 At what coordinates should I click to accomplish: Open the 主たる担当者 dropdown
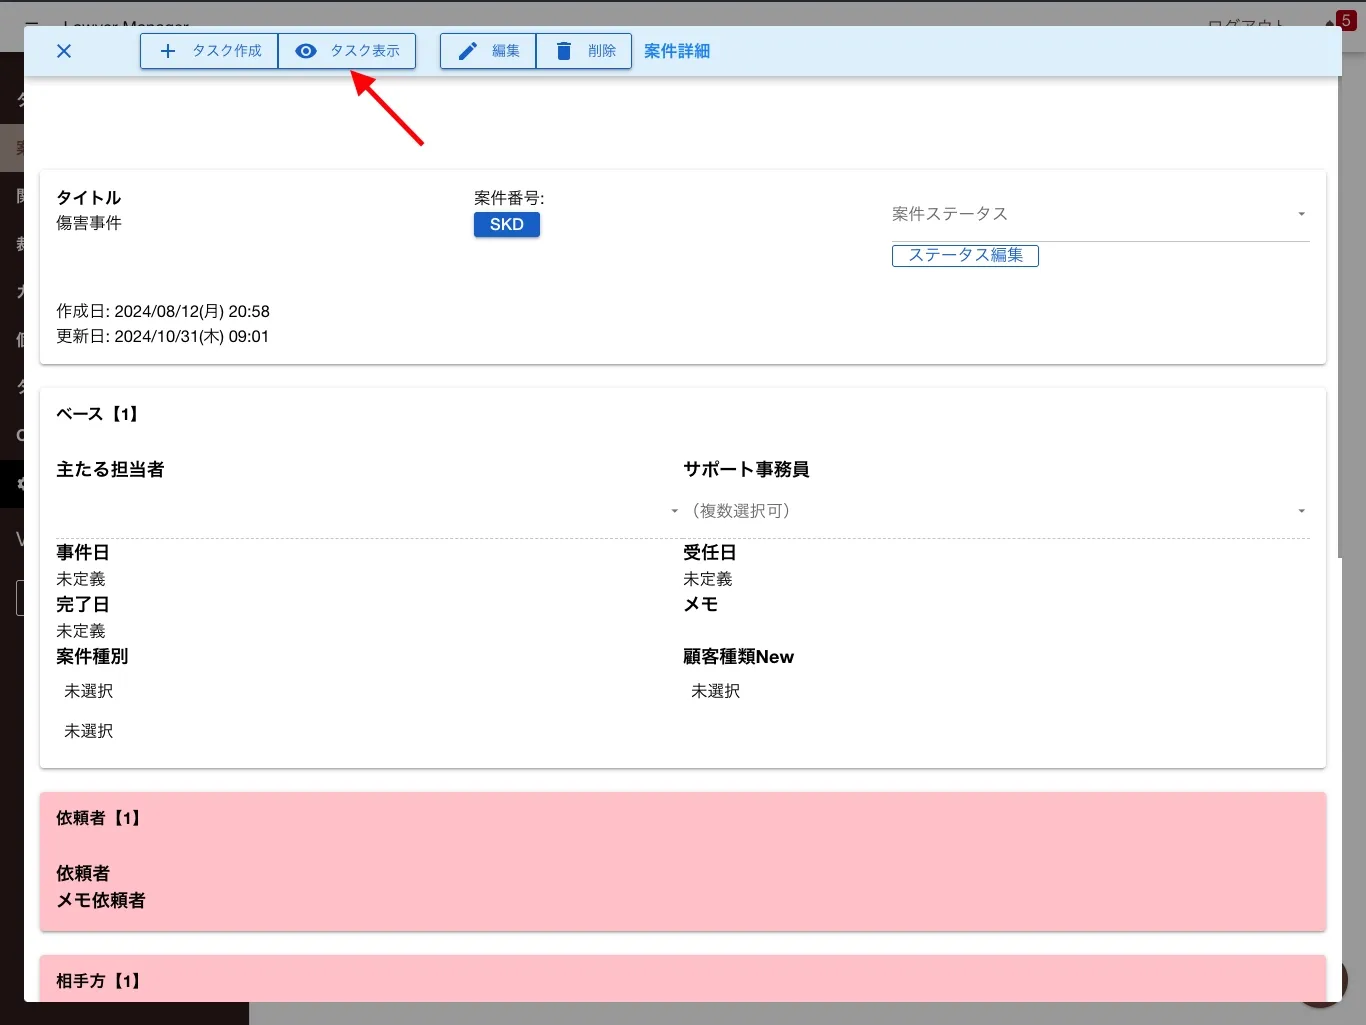(369, 511)
